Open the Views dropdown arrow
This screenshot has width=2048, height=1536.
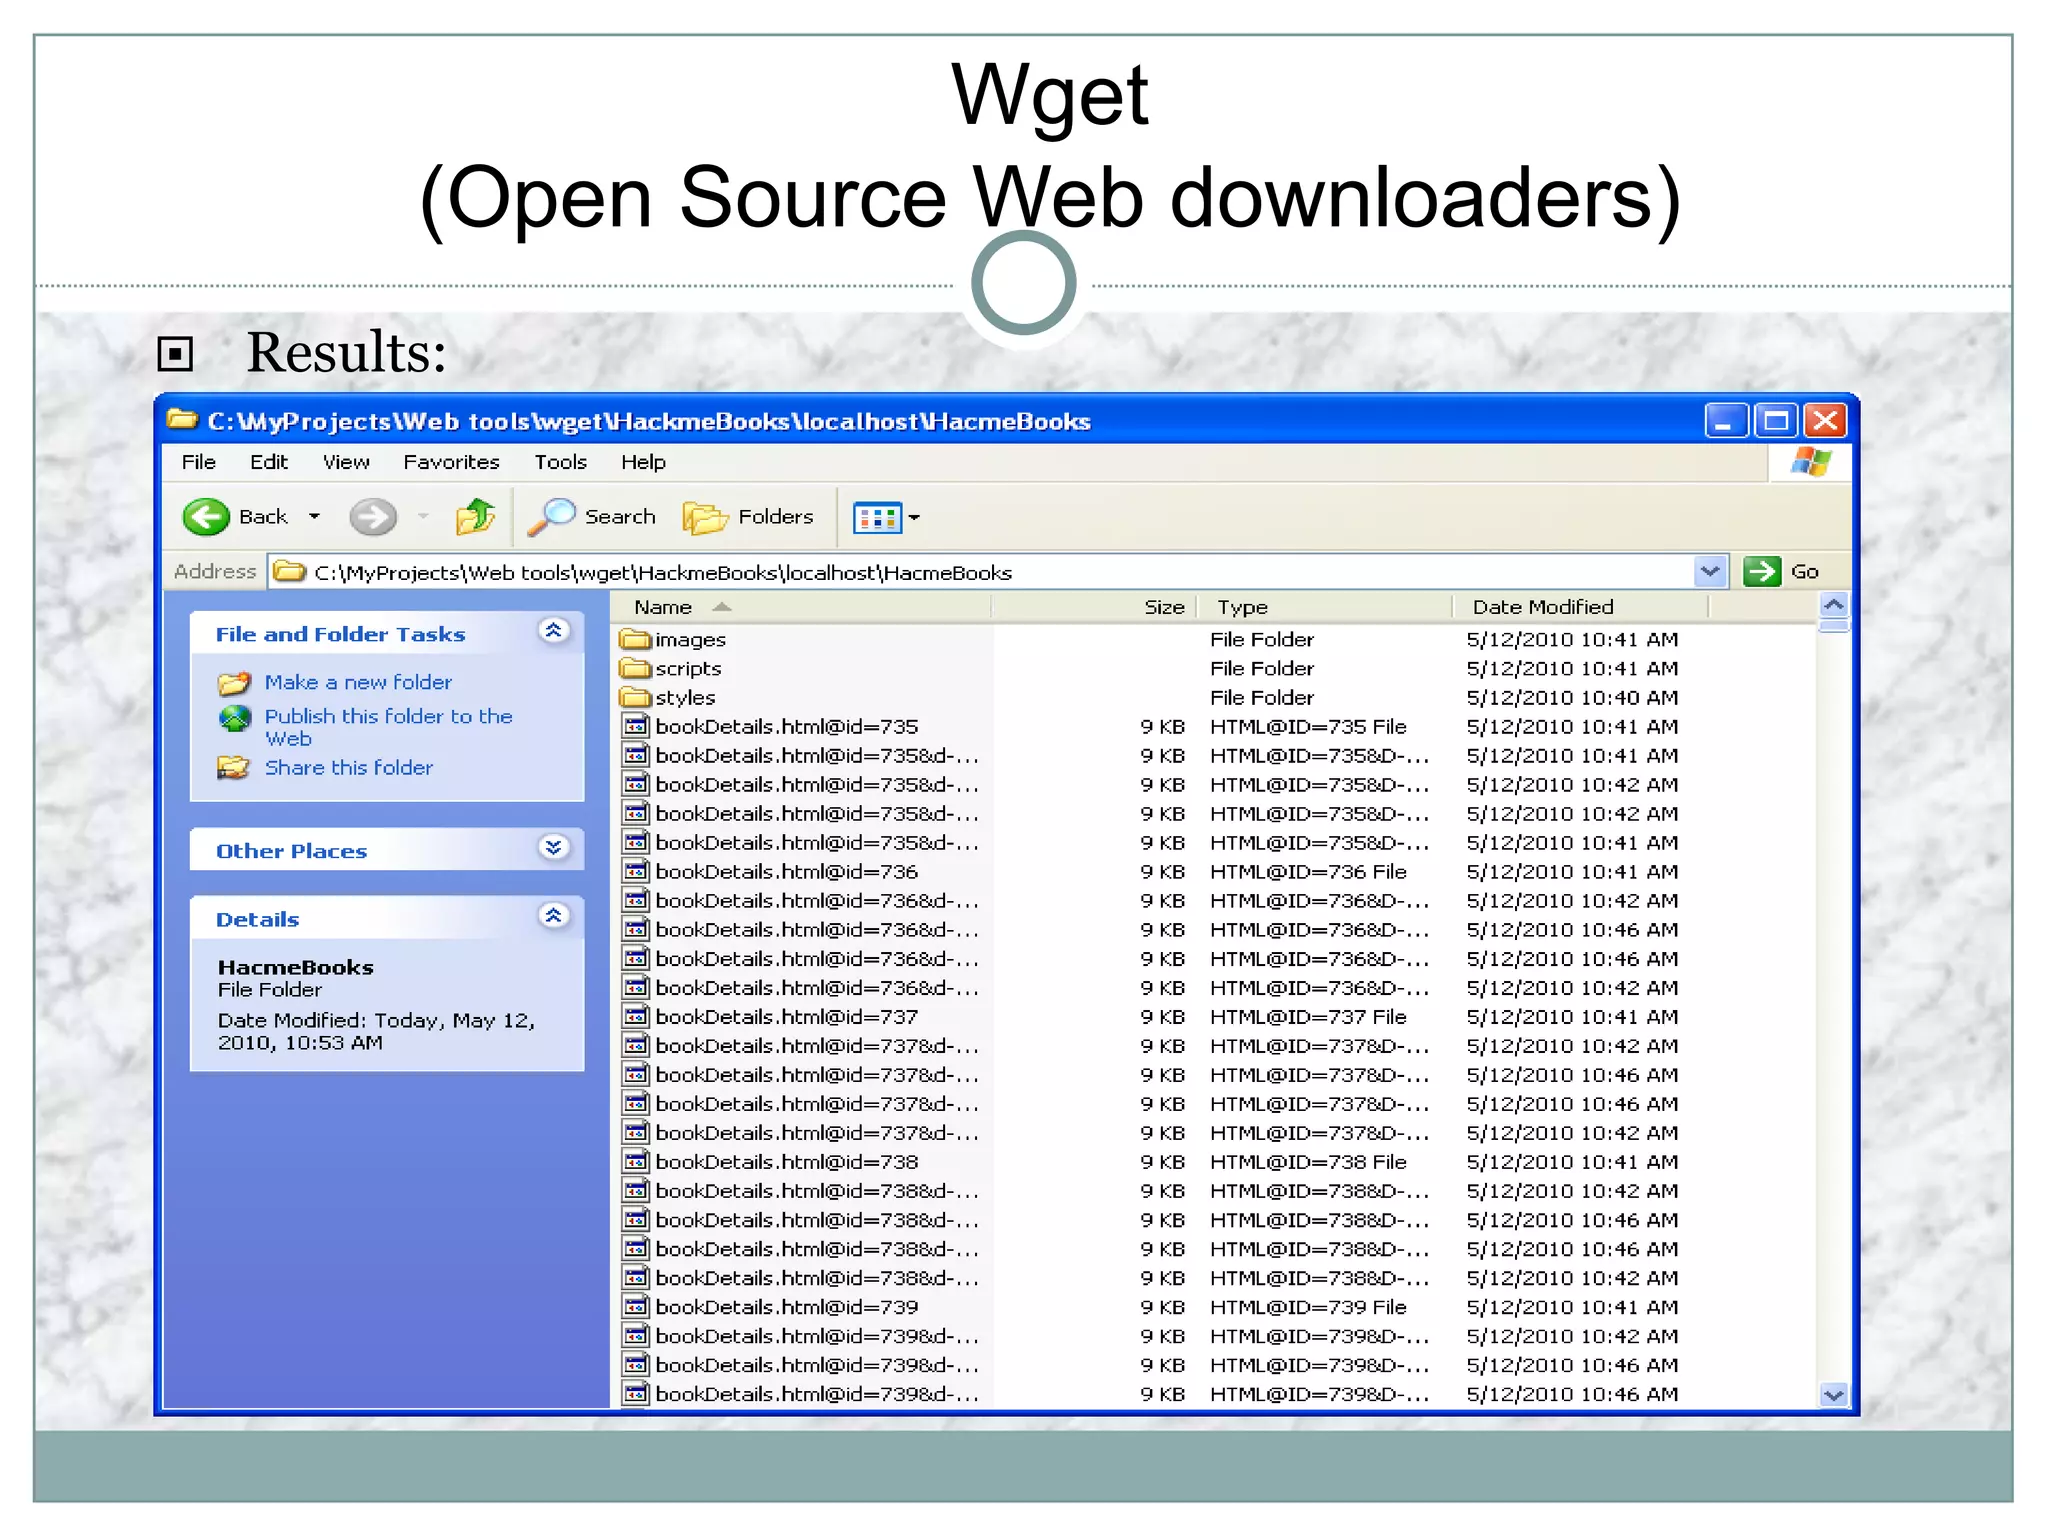pos(914,518)
